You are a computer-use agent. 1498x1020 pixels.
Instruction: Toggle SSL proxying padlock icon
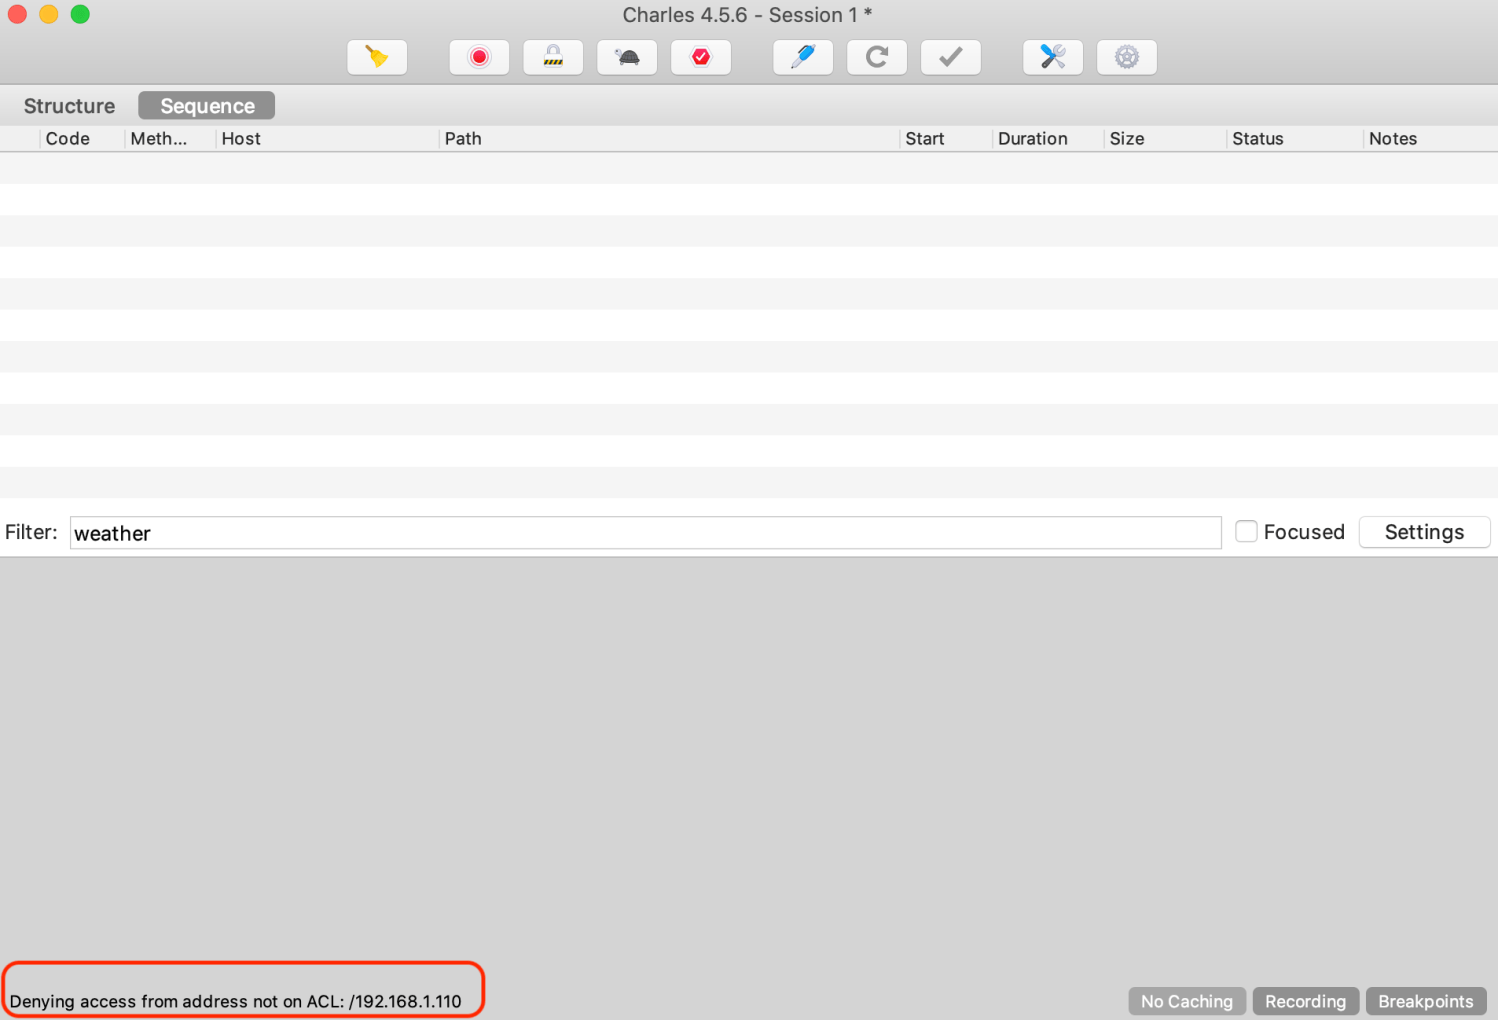553,57
